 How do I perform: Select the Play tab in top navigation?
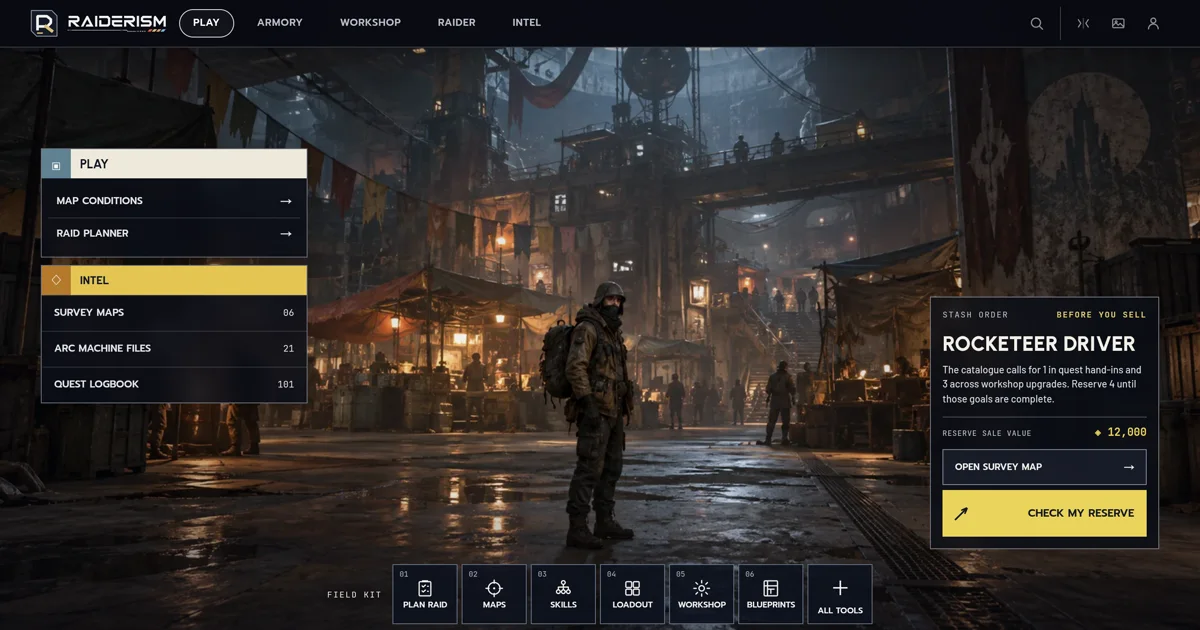(206, 23)
